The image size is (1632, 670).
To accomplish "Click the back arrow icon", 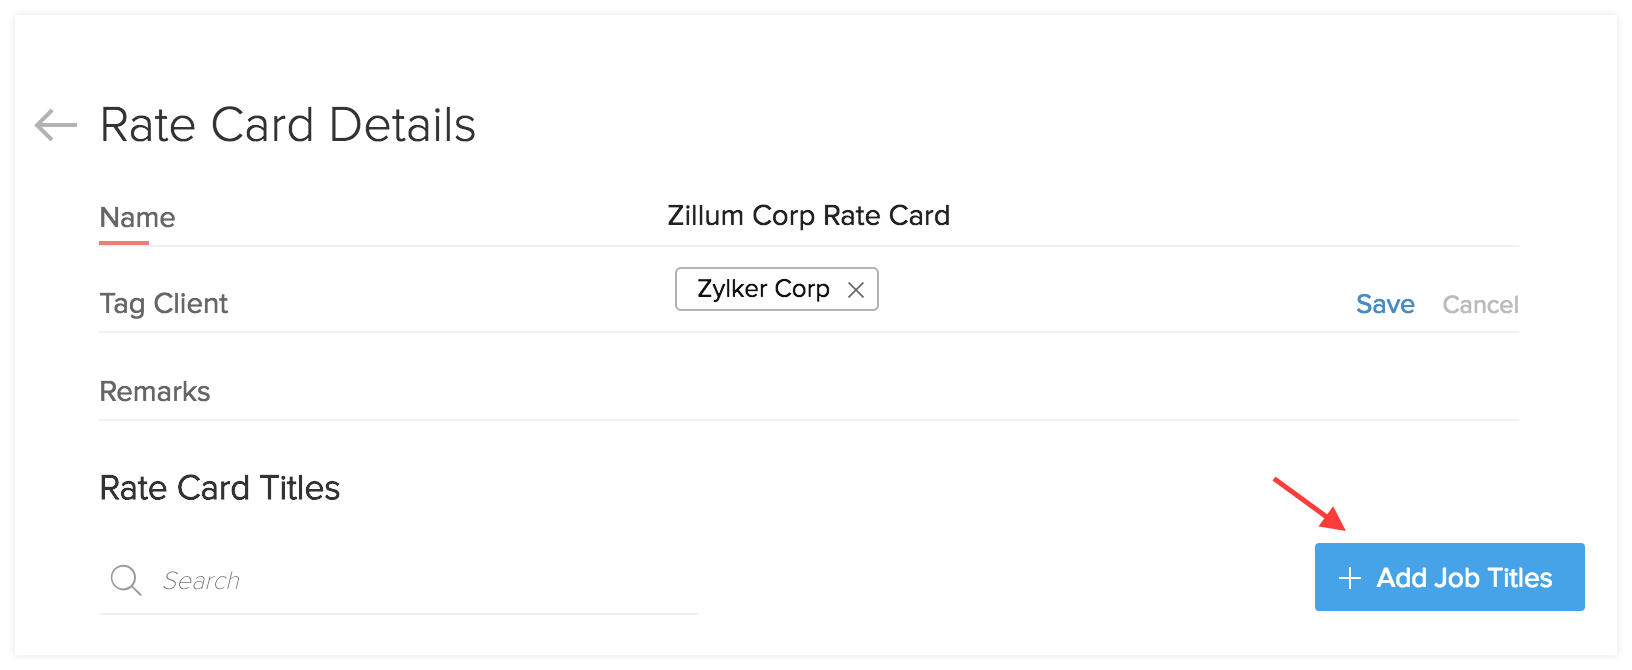I will [56, 125].
